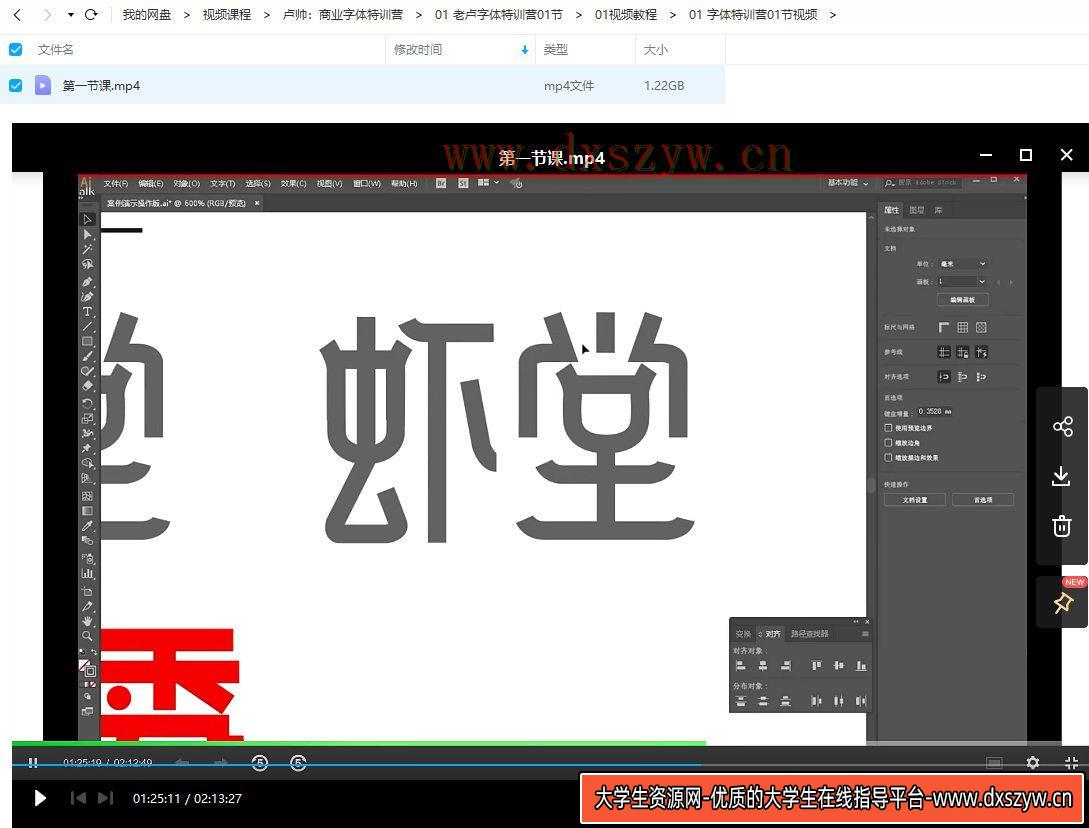Open the history dropdown arrow in navigation
The image size is (1089, 828).
(x=71, y=15)
